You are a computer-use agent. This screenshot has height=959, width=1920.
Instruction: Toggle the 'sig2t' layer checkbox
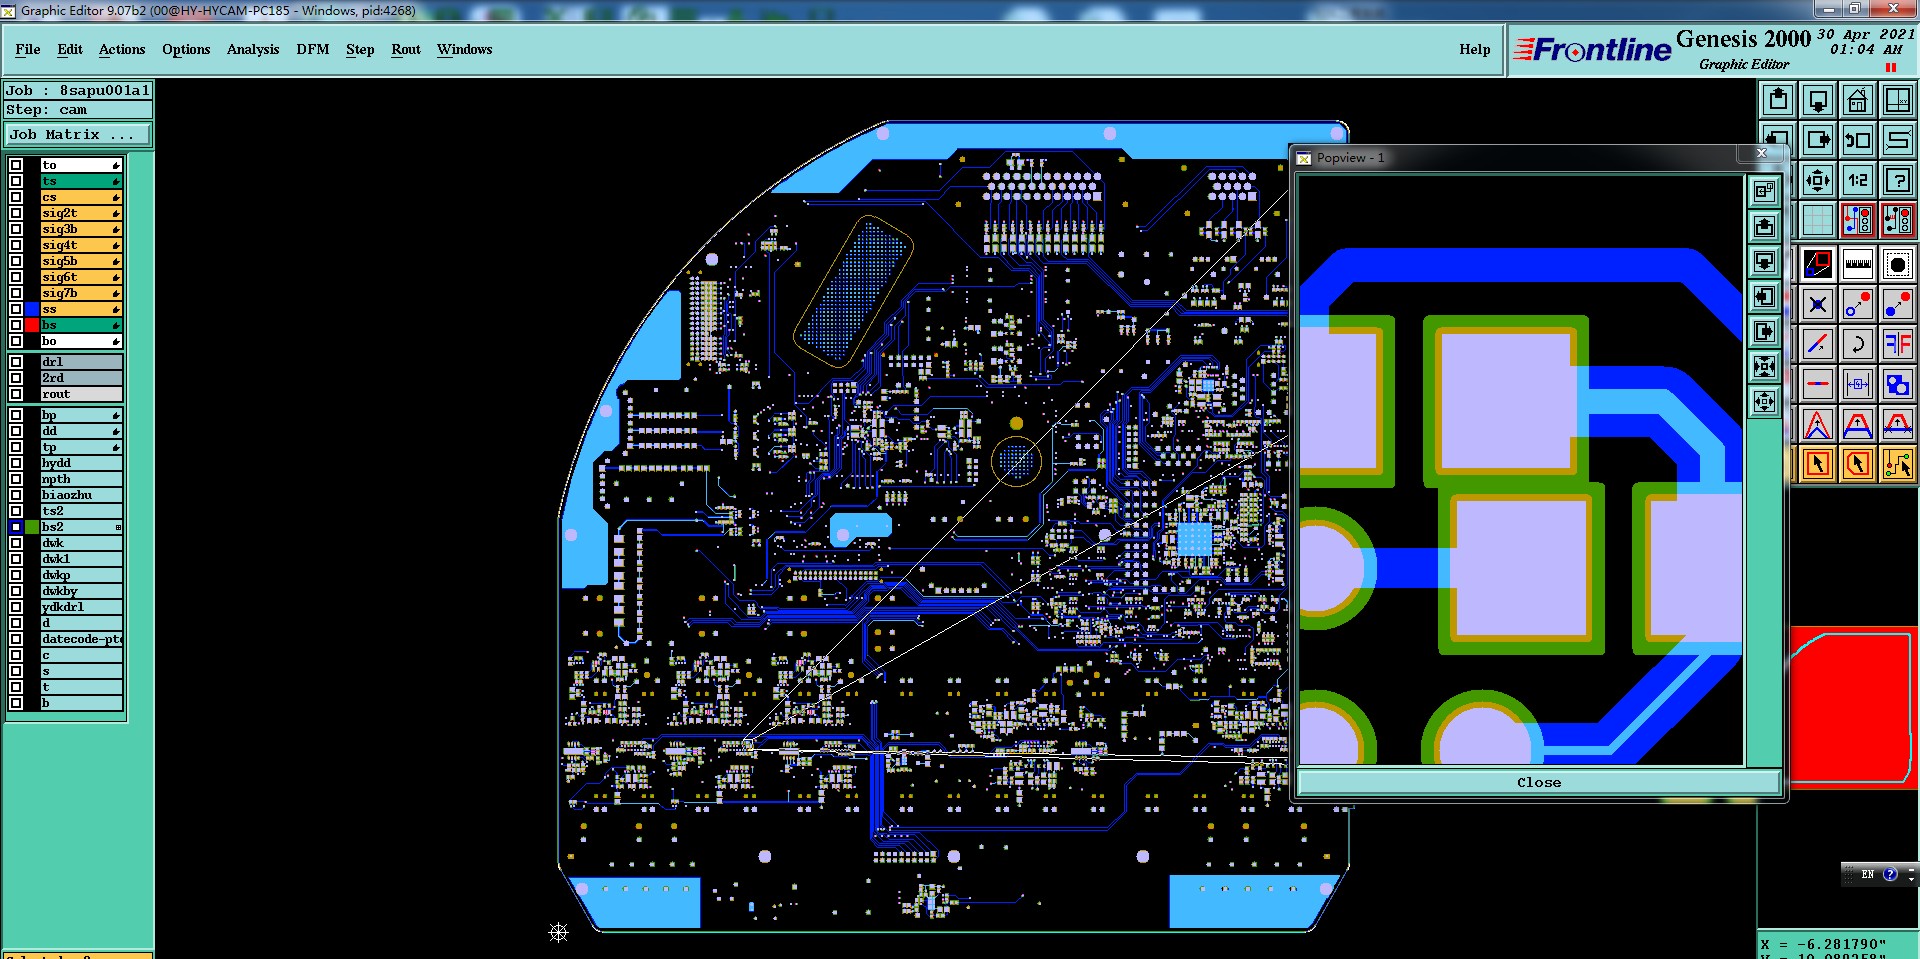(16, 213)
